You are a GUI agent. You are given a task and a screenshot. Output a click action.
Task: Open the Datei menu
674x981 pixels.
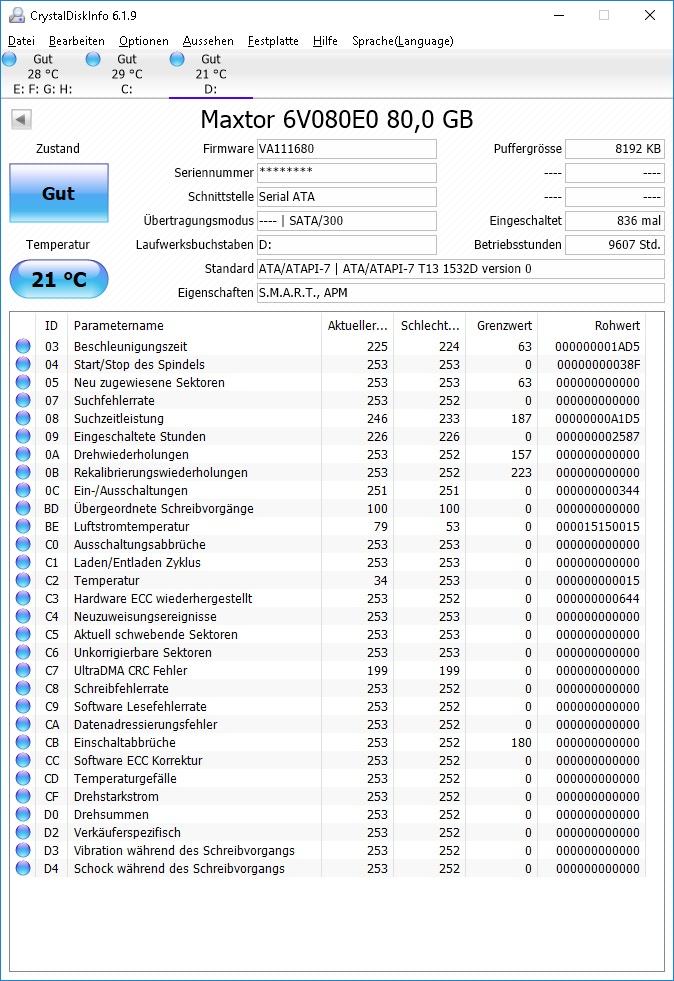click(x=21, y=41)
